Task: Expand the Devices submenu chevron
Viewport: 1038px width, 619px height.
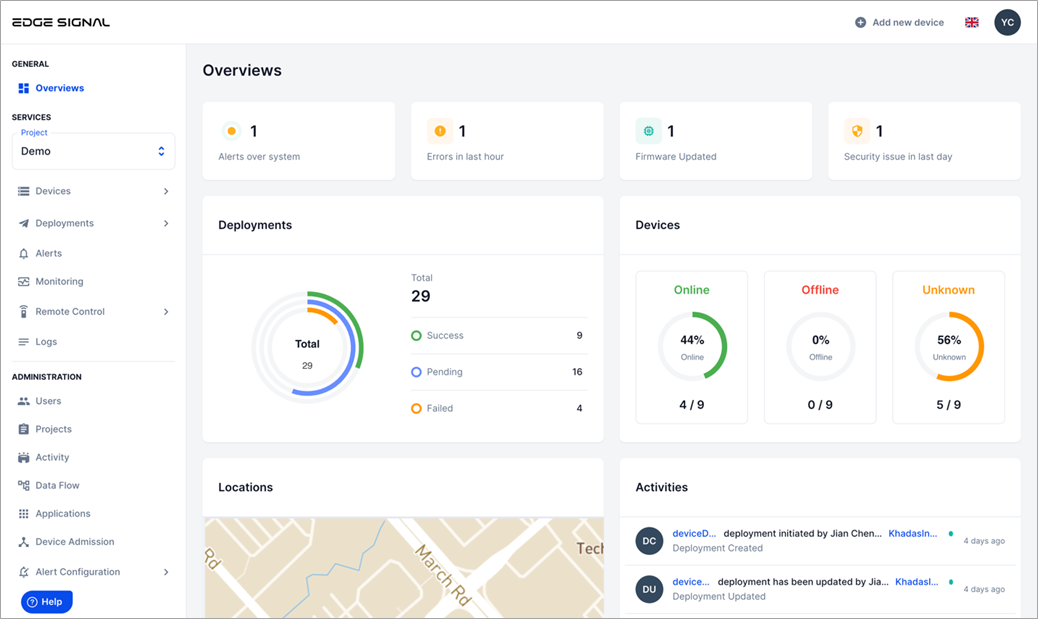Action: [166, 191]
